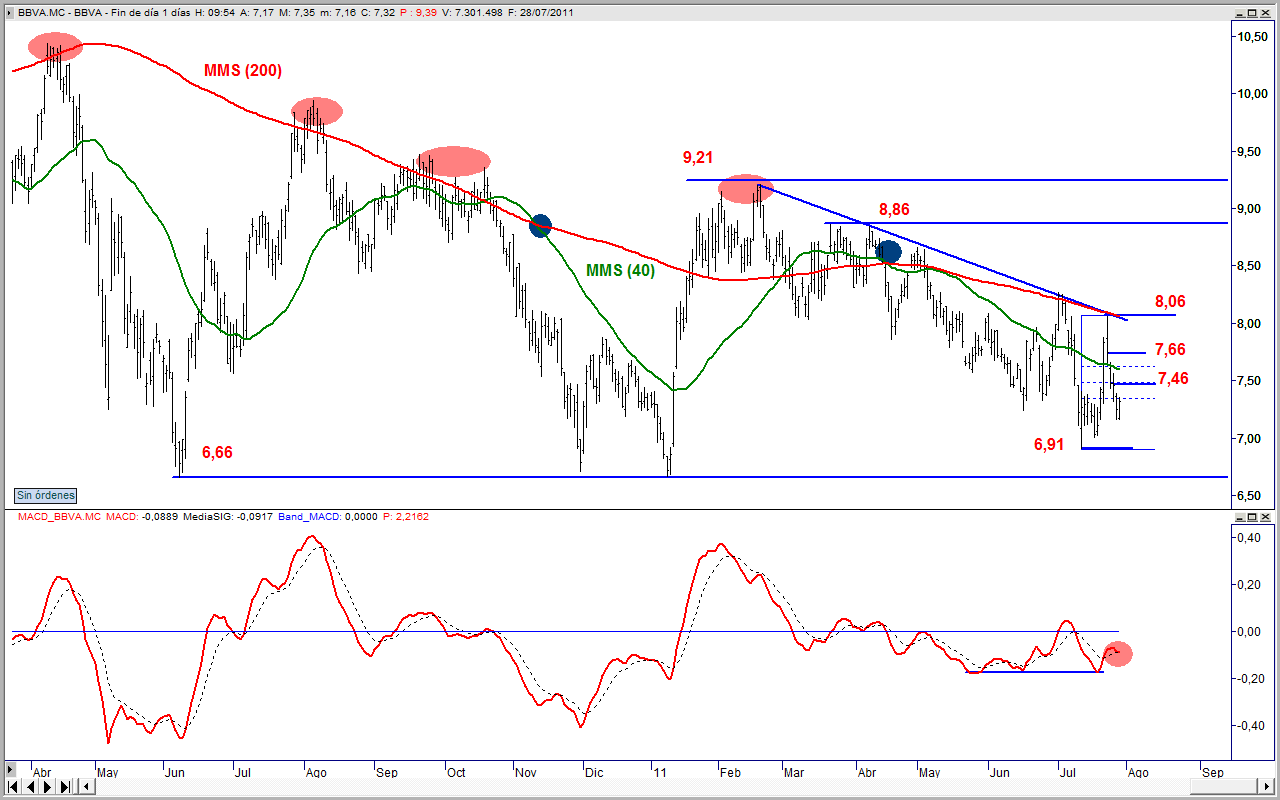Click the 'P: 9,39' header value

tap(419, 13)
